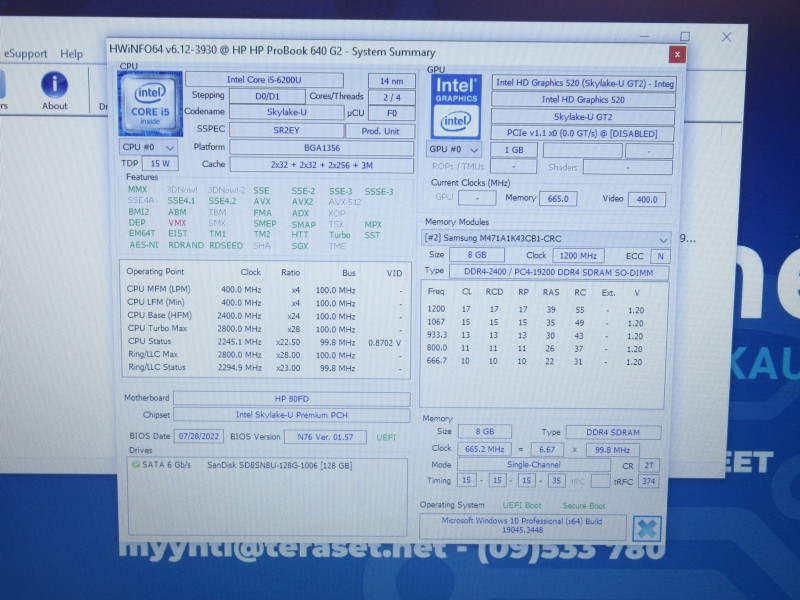
Task: Open the eSupport menu in background window
Action: 26,54
